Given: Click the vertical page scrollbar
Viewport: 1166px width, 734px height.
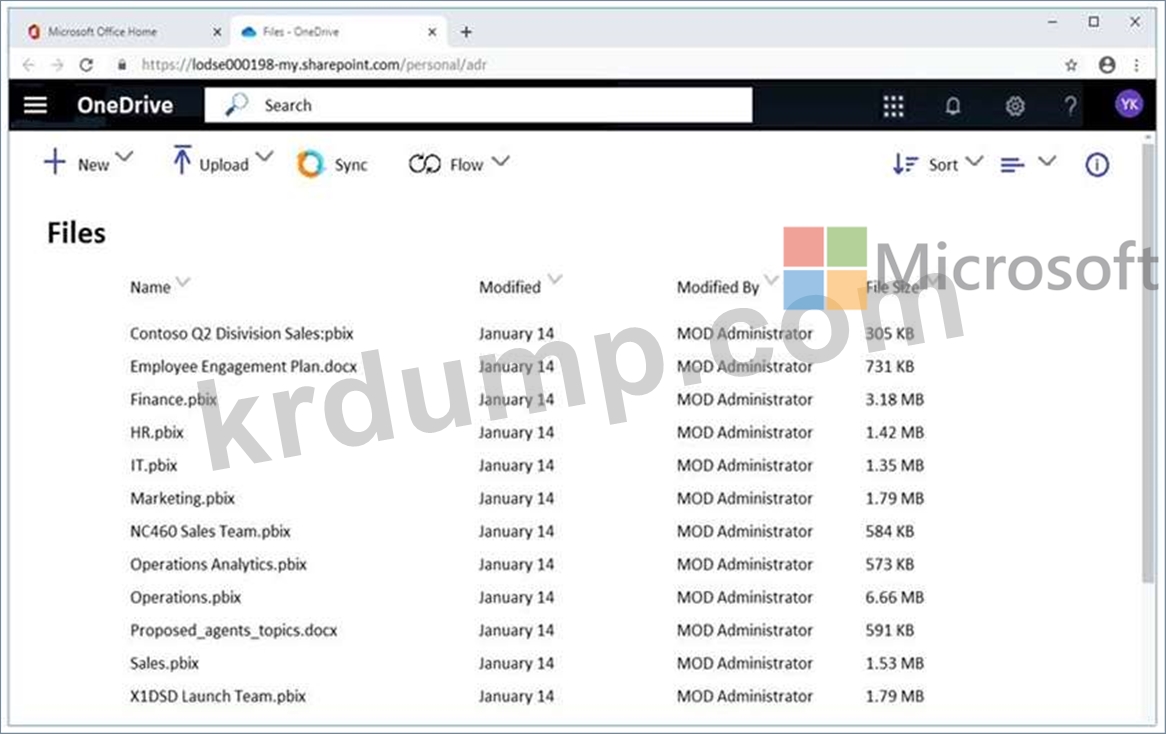Looking at the screenshot, I should pos(1149,363).
